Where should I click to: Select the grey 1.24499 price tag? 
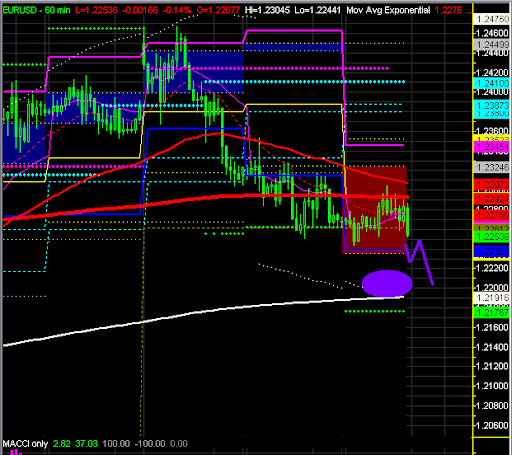492,44
